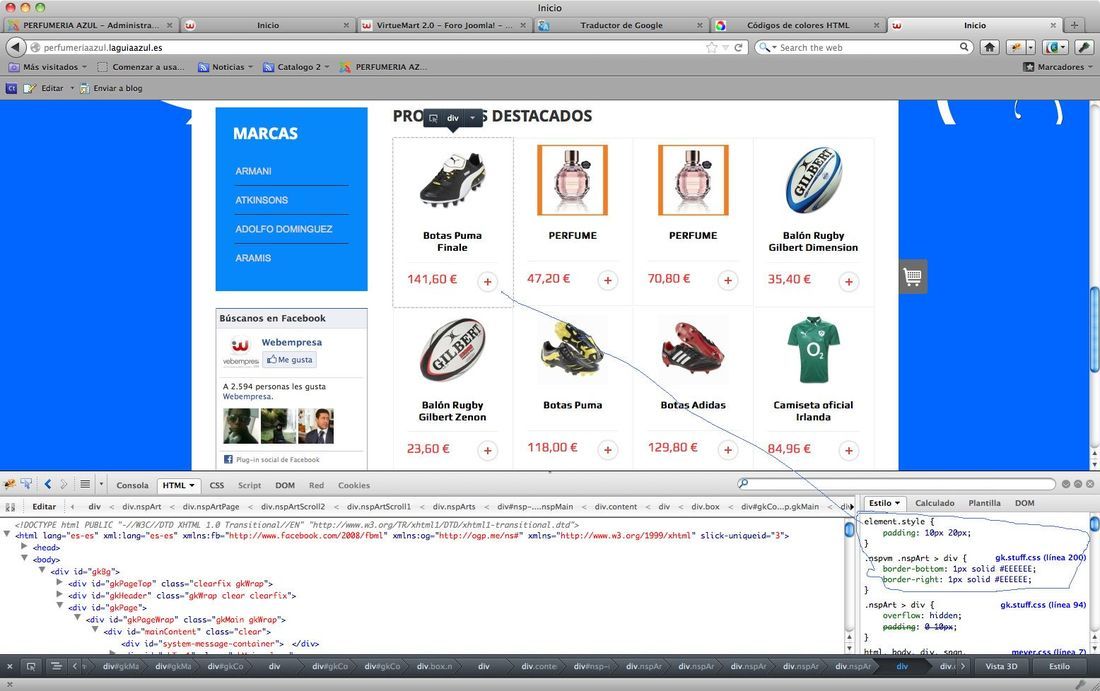The image size is (1100, 691).
Task: Expand the div id gkPageTop node
Action: tap(59, 582)
